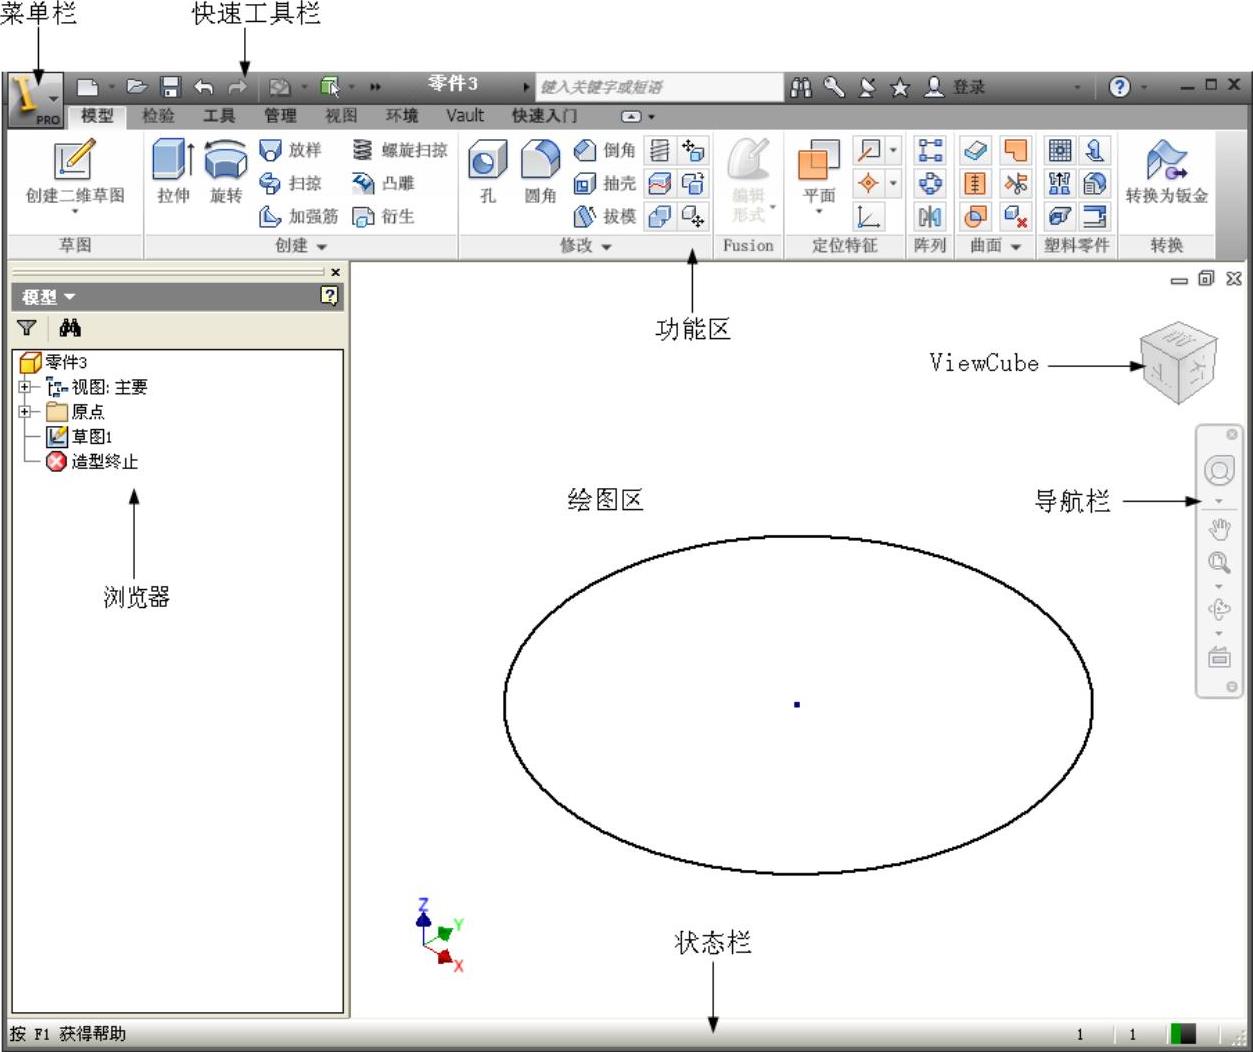
Task: Switch to the 管理 ribbon tab
Action: click(x=280, y=116)
